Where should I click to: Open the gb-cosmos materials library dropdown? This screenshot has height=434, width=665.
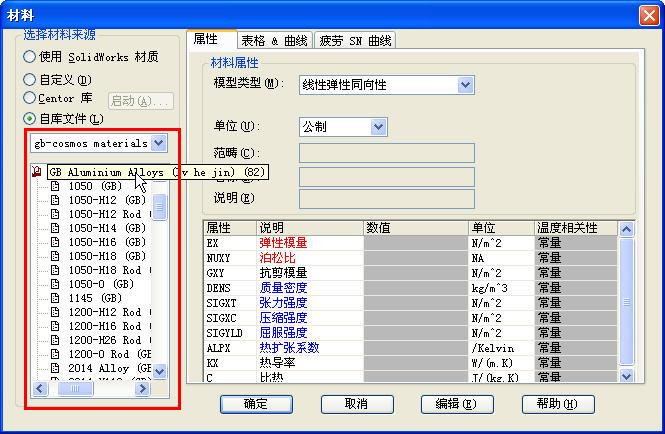point(159,143)
